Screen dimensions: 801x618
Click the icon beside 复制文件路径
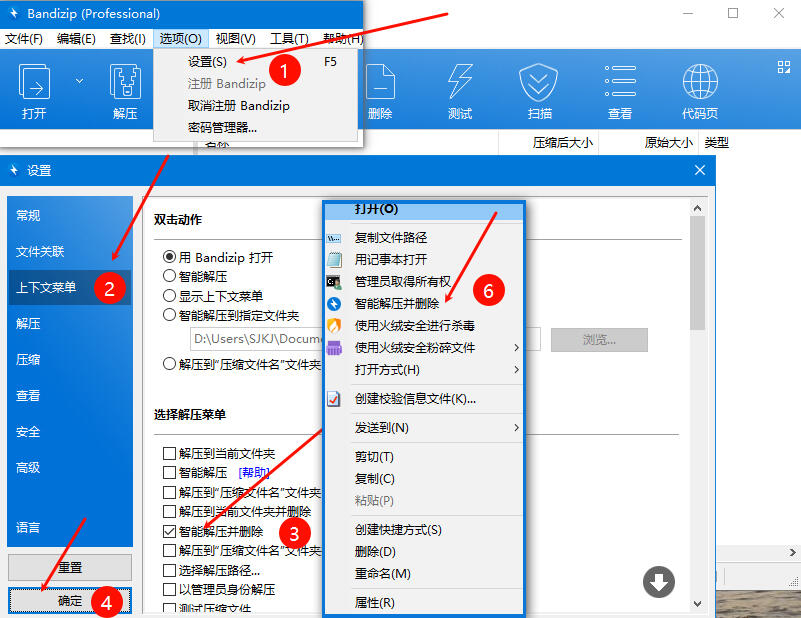[334, 238]
